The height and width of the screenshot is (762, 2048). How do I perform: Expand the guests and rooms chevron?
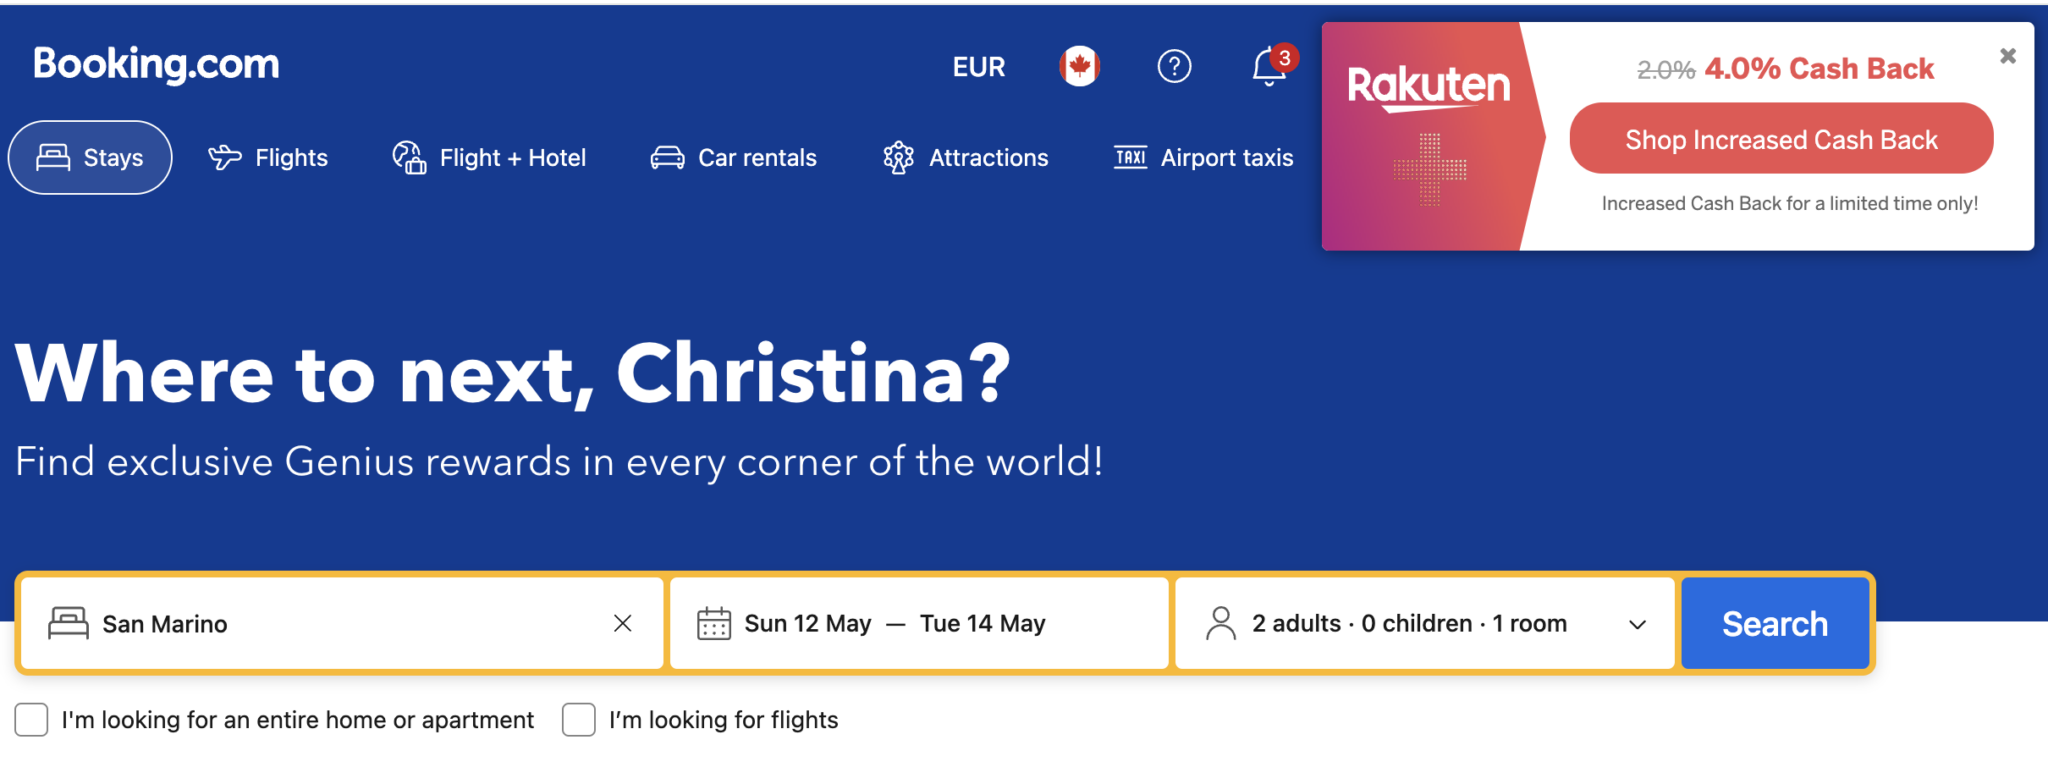1637,625
